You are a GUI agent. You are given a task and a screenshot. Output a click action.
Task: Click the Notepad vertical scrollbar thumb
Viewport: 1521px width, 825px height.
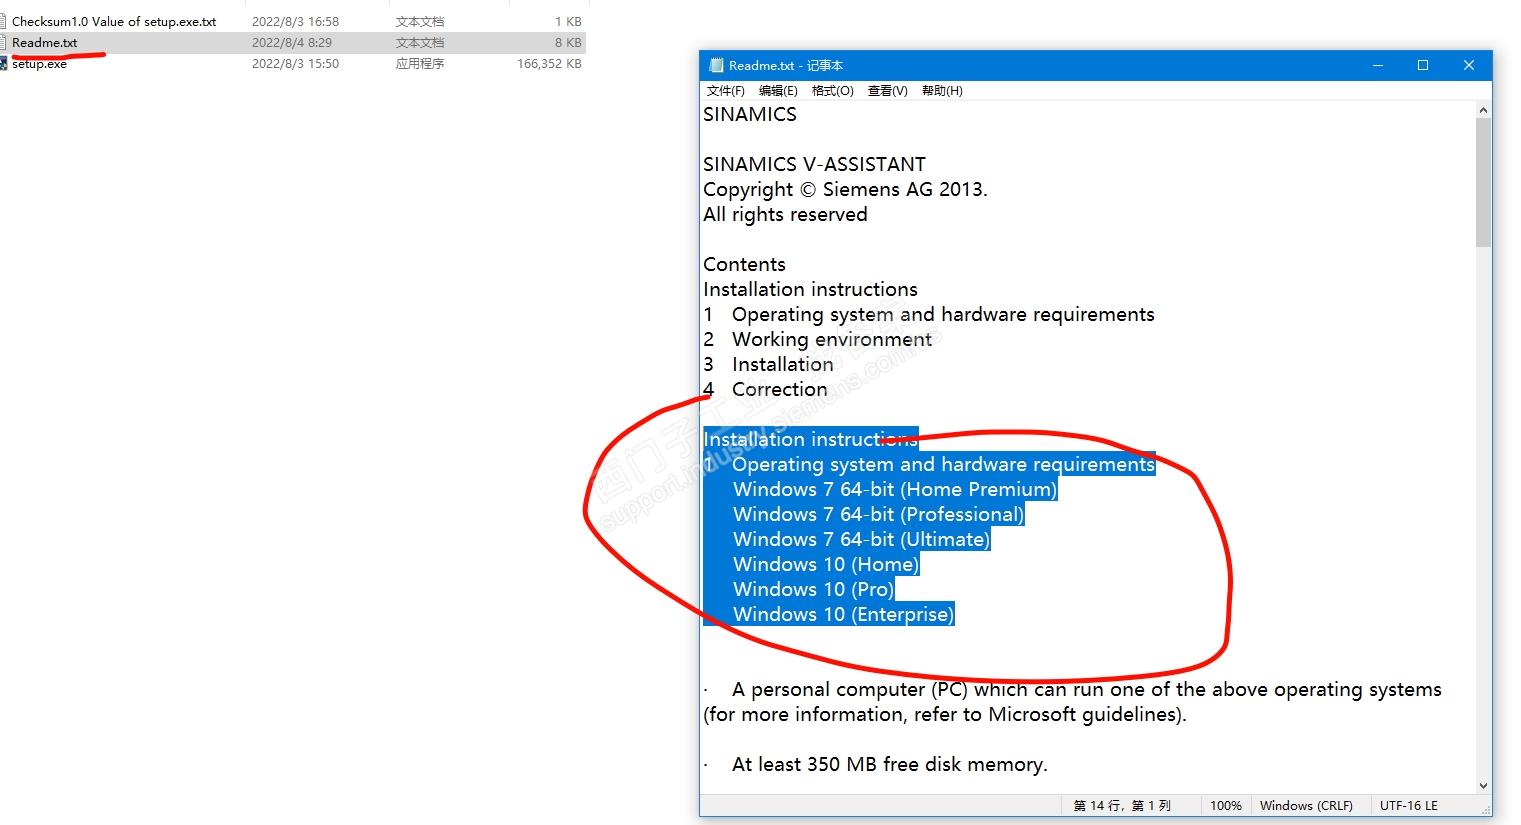click(1484, 182)
